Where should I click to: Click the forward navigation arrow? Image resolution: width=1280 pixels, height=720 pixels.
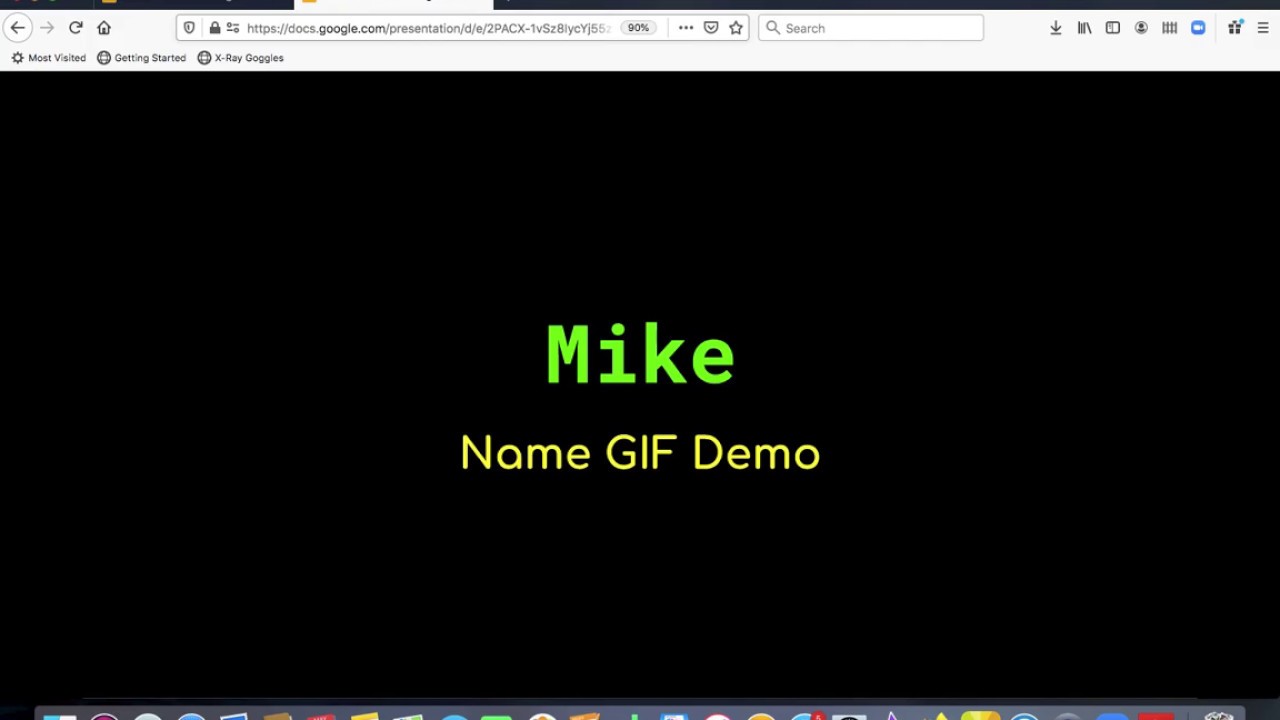pyautogui.click(x=47, y=28)
